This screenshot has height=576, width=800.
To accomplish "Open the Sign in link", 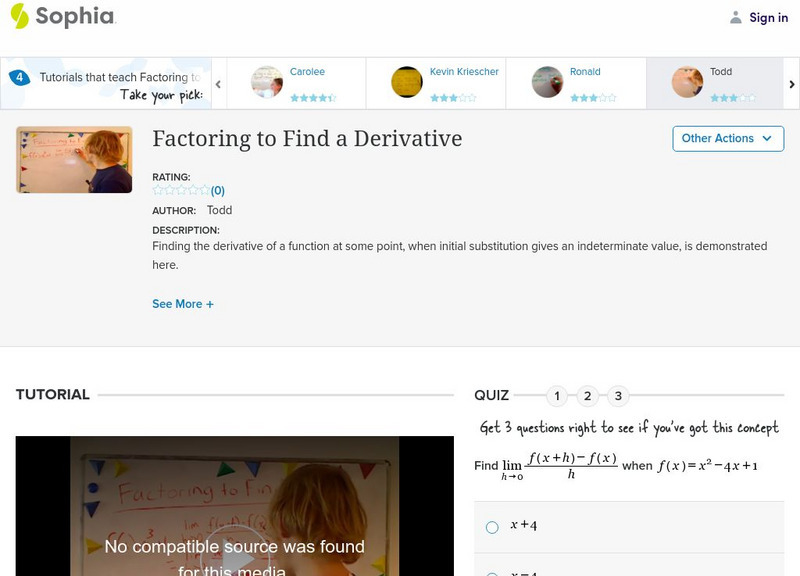I will pyautogui.click(x=768, y=17).
